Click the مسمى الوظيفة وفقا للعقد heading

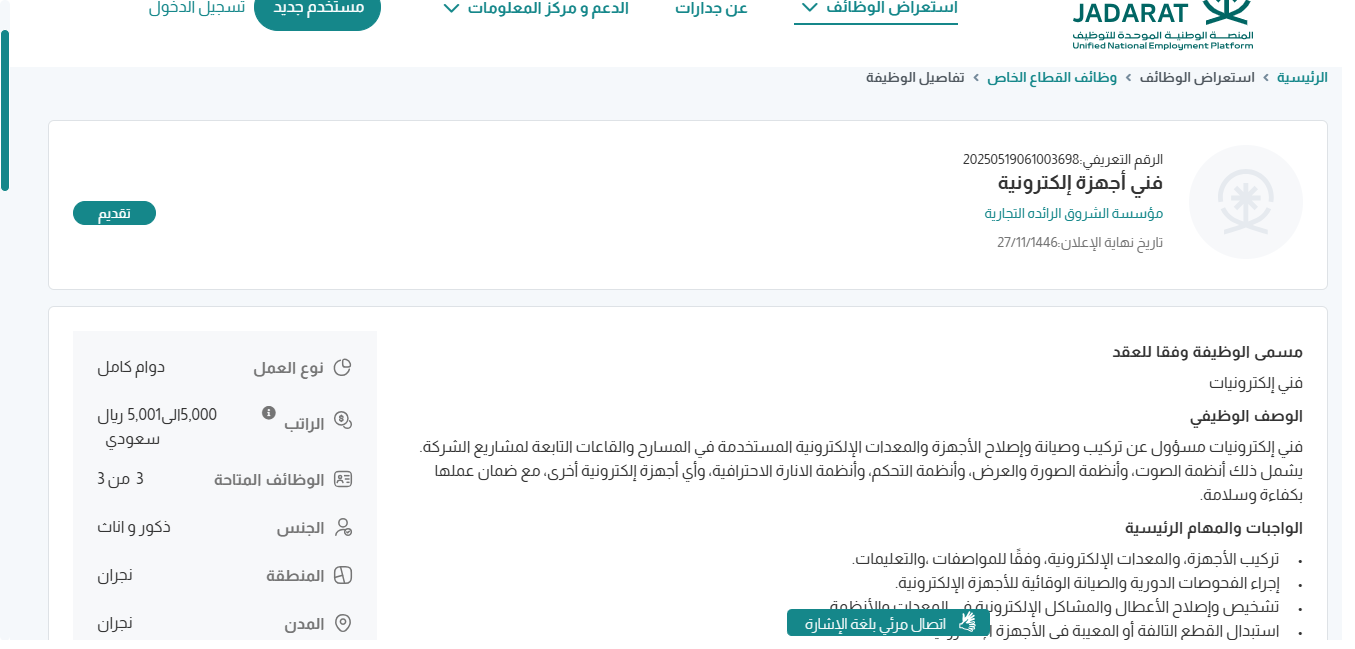pos(1208,352)
